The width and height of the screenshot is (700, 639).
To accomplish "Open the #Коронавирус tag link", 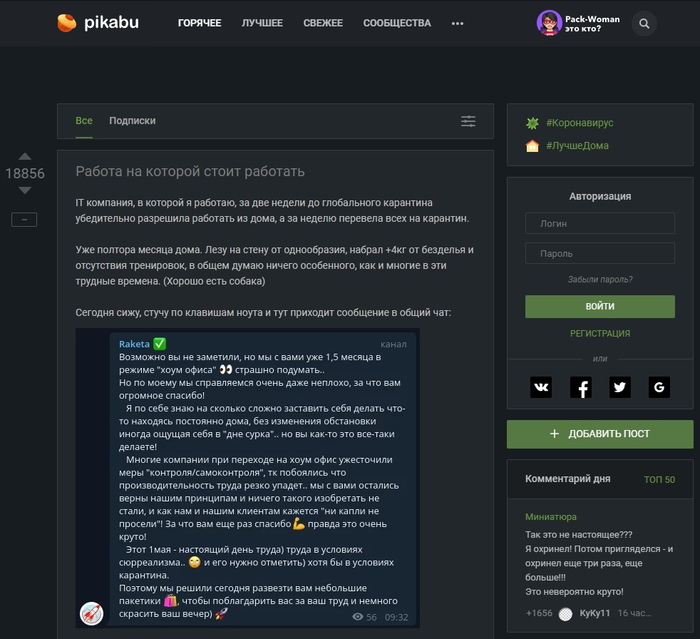I will (x=579, y=123).
